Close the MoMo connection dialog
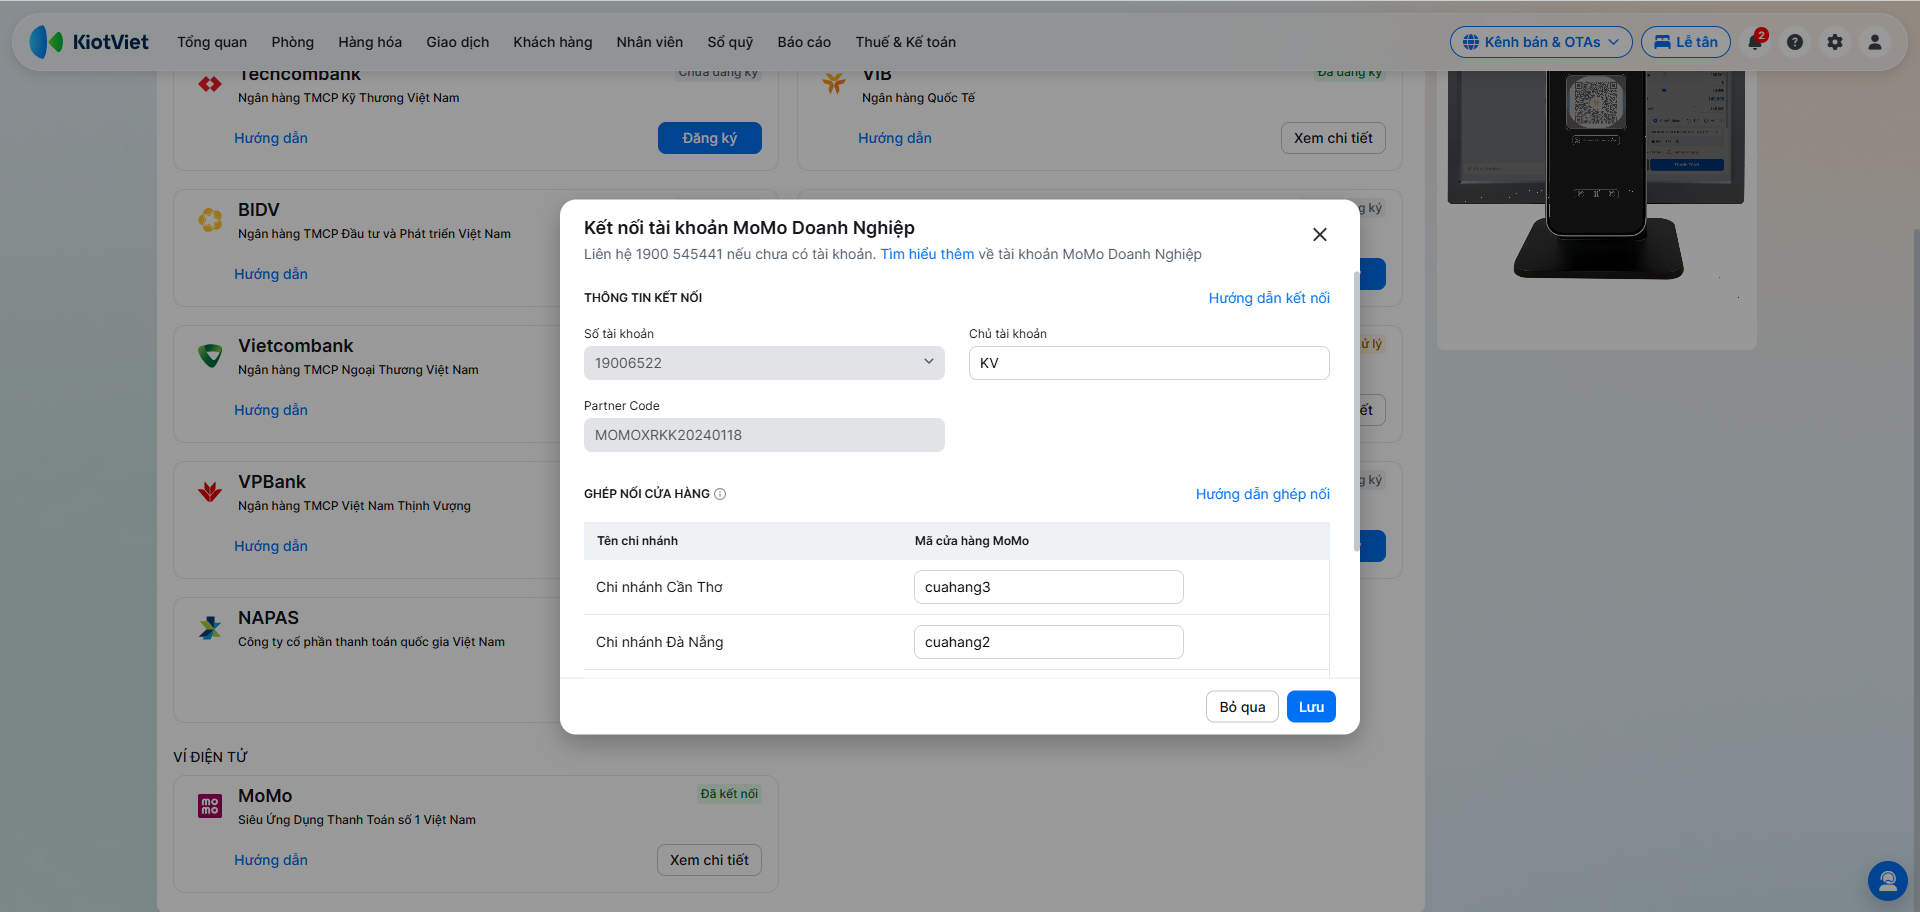1920x912 pixels. (1320, 234)
